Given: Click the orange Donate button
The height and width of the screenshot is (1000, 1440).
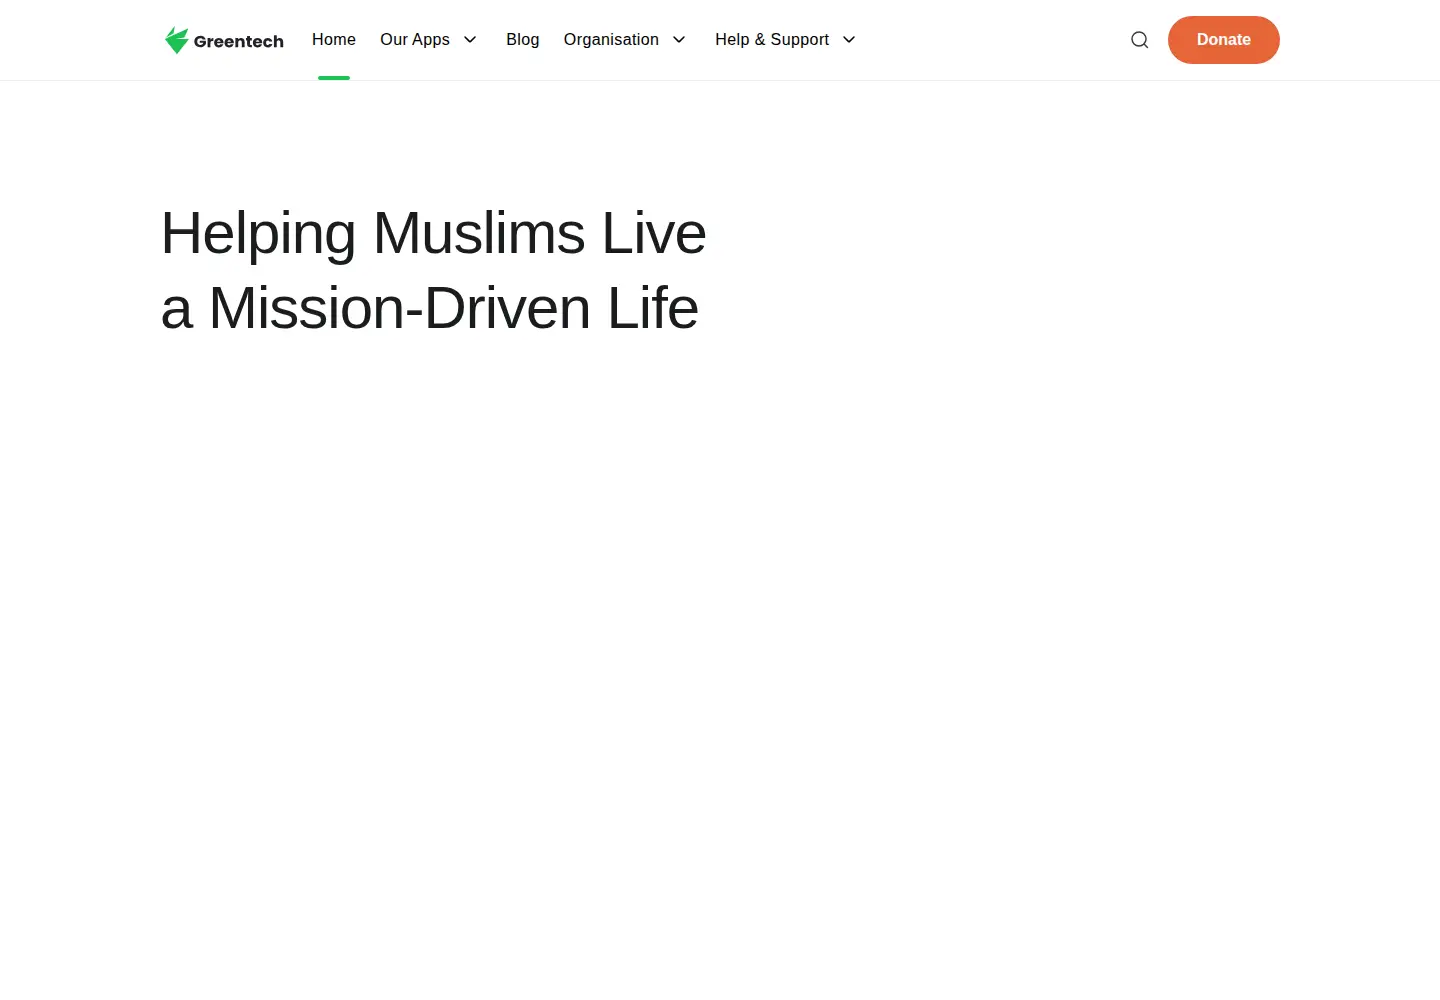Looking at the screenshot, I should tap(1224, 40).
